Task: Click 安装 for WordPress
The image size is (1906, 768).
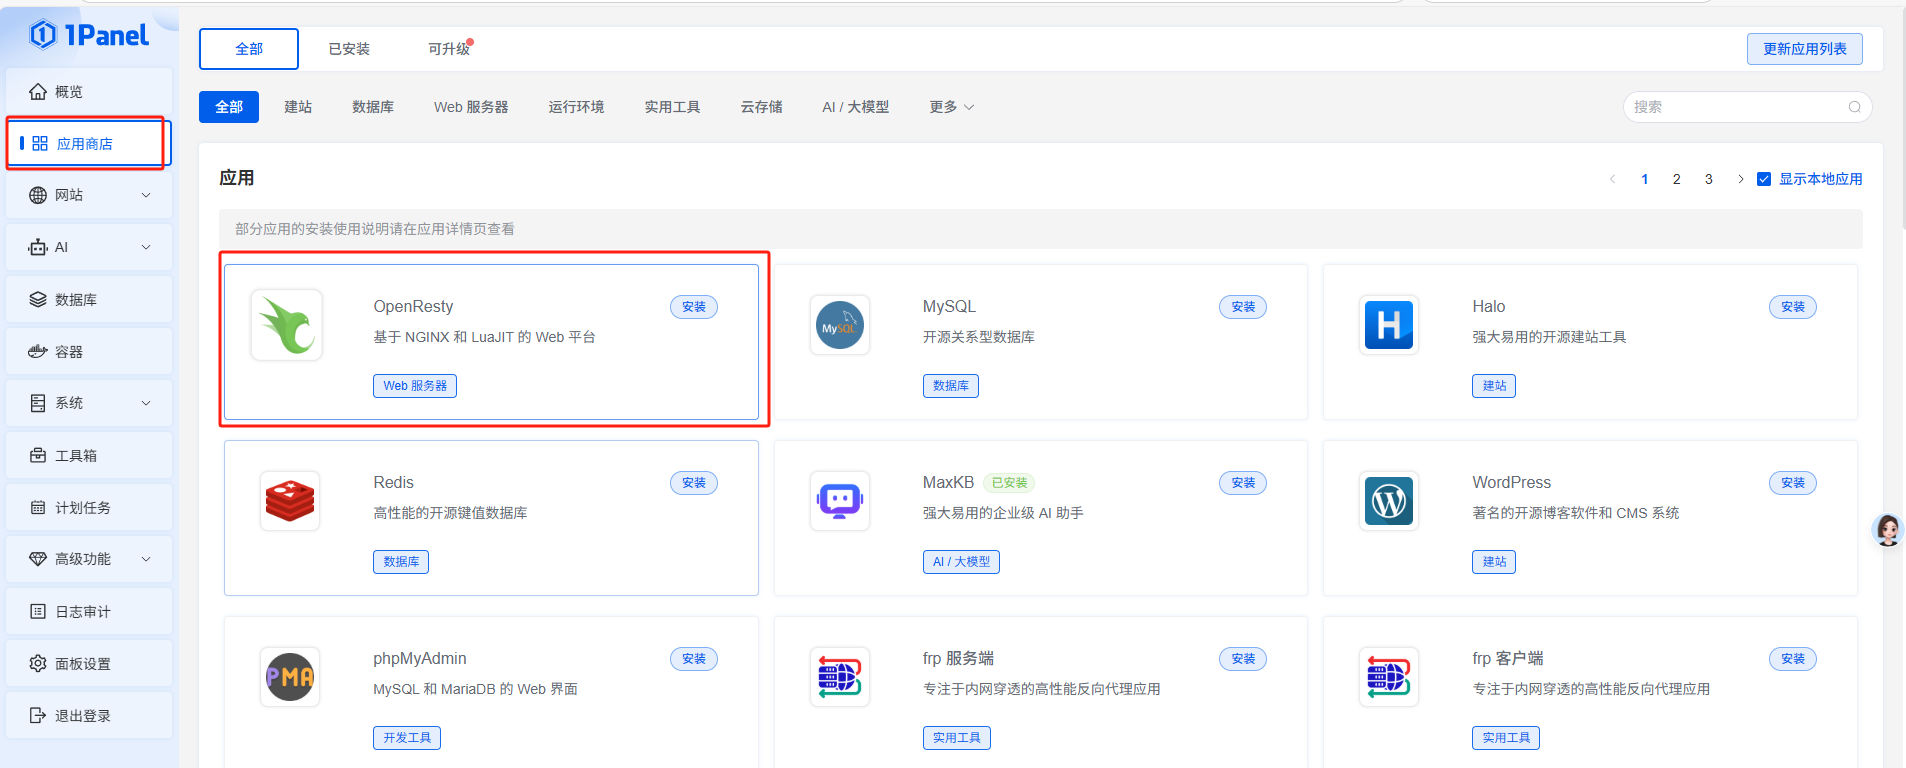Action: [x=1793, y=483]
